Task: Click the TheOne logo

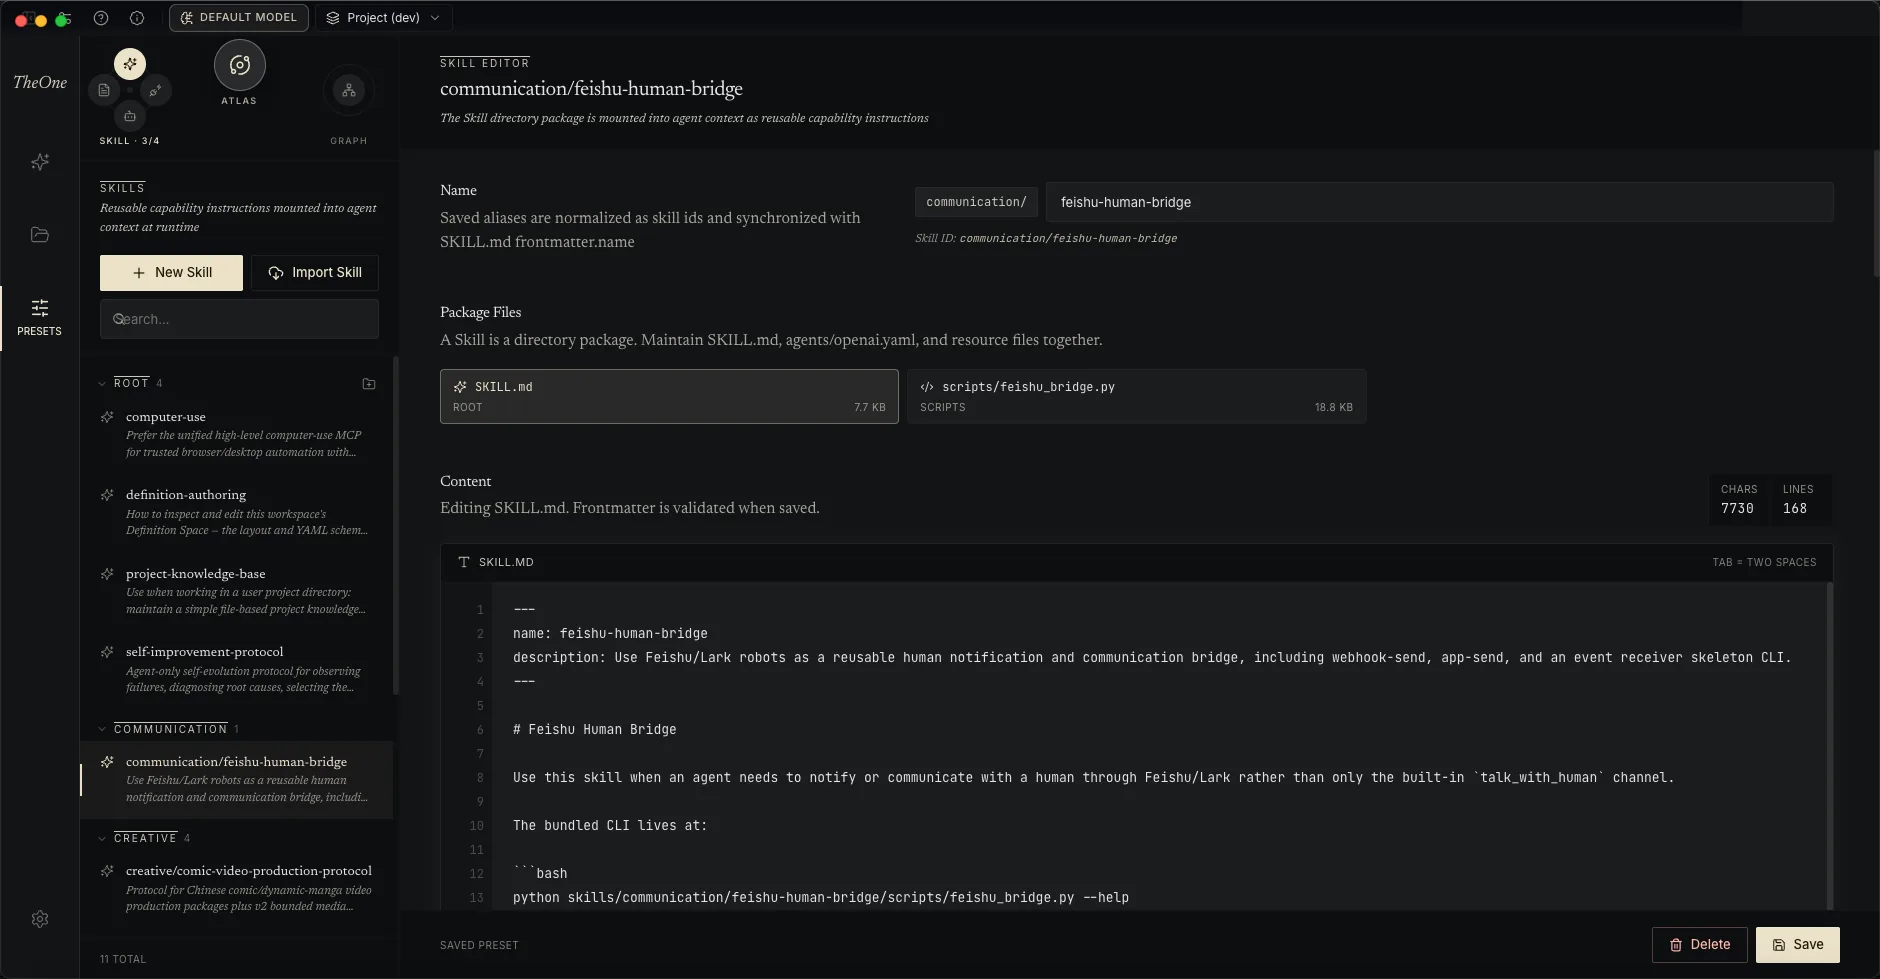Action: (x=40, y=82)
